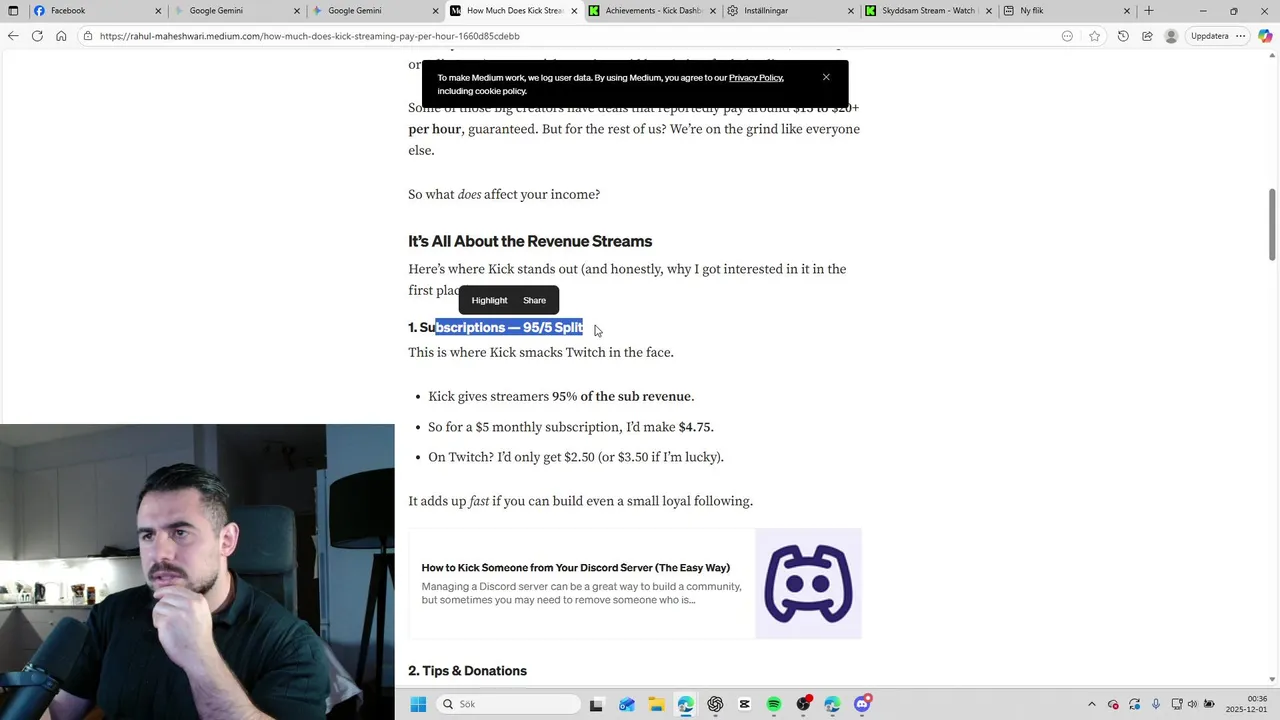1280x720 pixels.
Task: Open the Windows Start menu
Action: [418, 704]
